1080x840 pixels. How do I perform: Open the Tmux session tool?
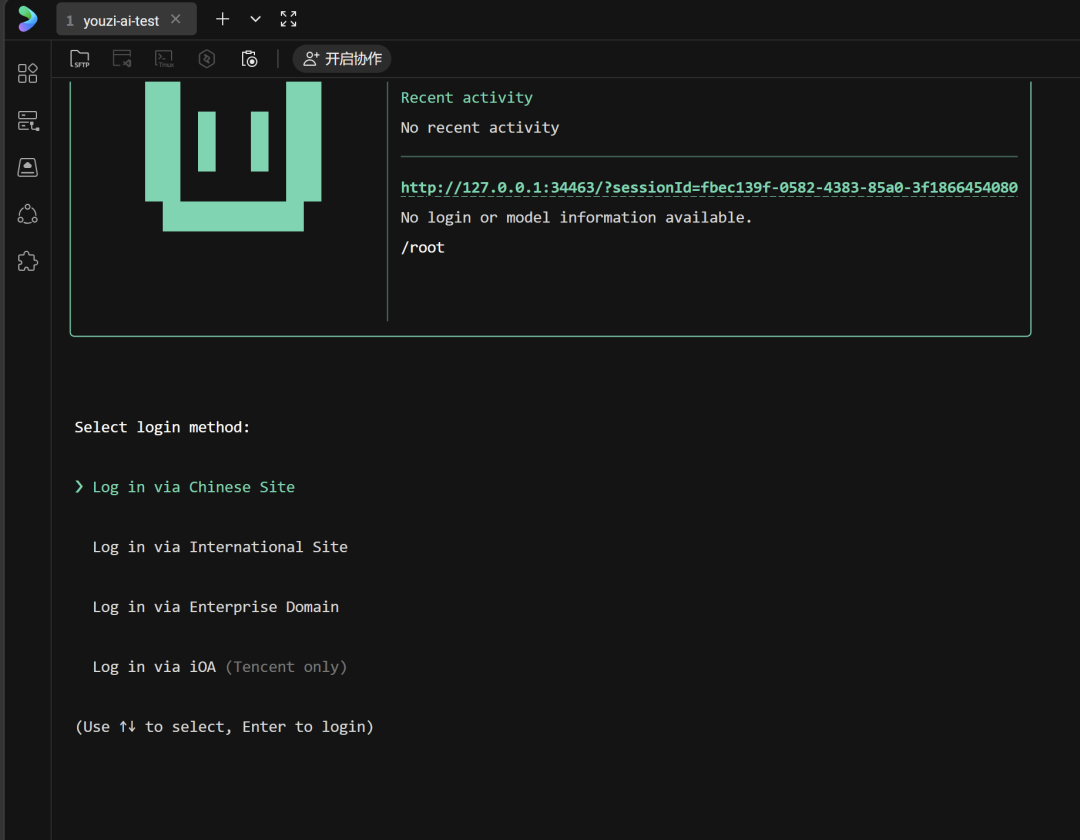click(x=165, y=59)
